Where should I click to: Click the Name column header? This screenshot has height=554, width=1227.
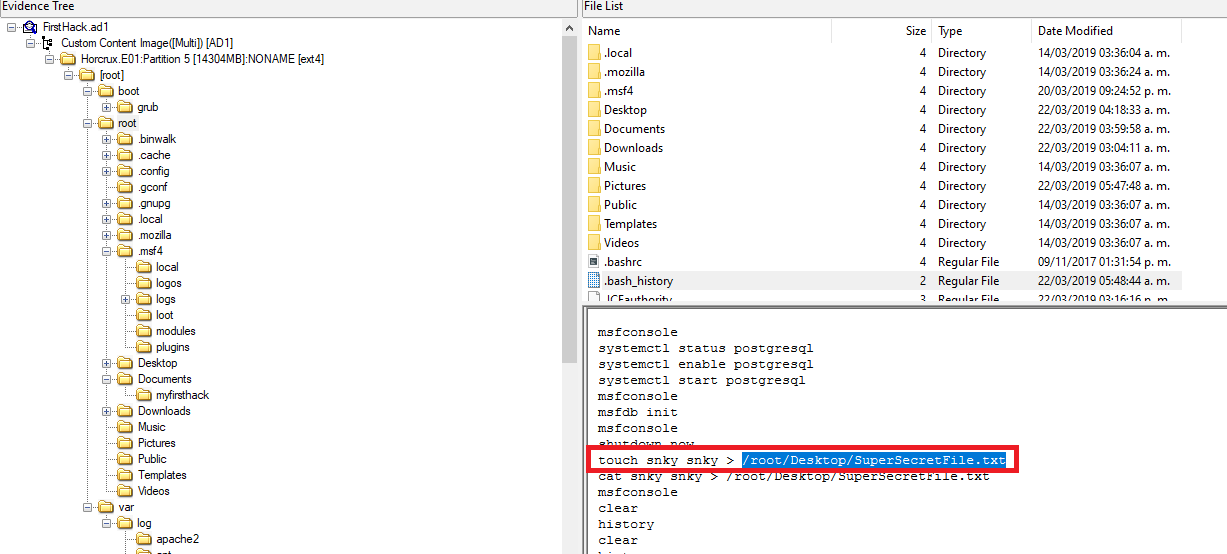coord(605,31)
